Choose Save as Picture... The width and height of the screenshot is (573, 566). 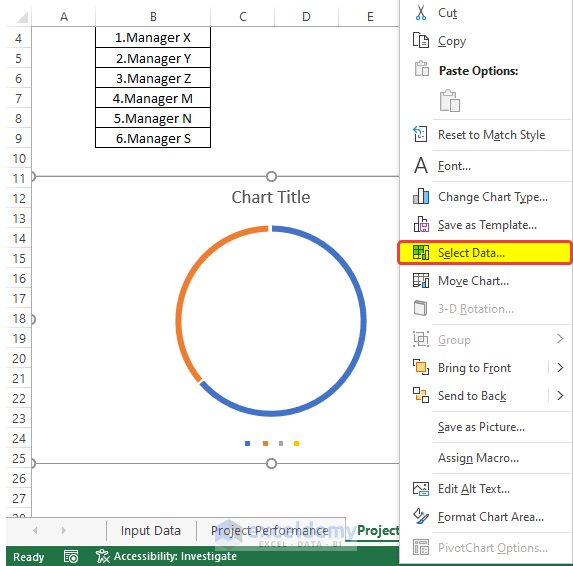pos(481,427)
